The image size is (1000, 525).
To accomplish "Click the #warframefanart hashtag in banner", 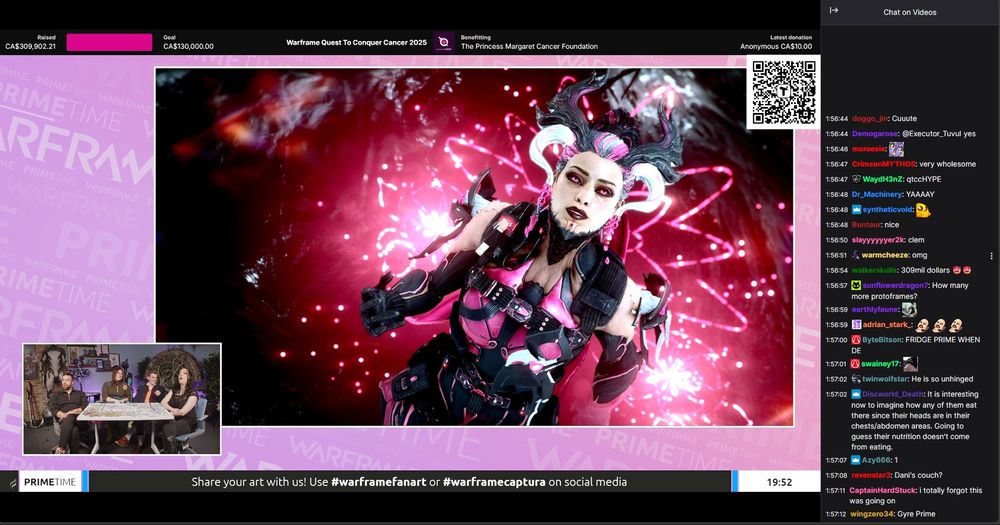I will pyautogui.click(x=379, y=482).
